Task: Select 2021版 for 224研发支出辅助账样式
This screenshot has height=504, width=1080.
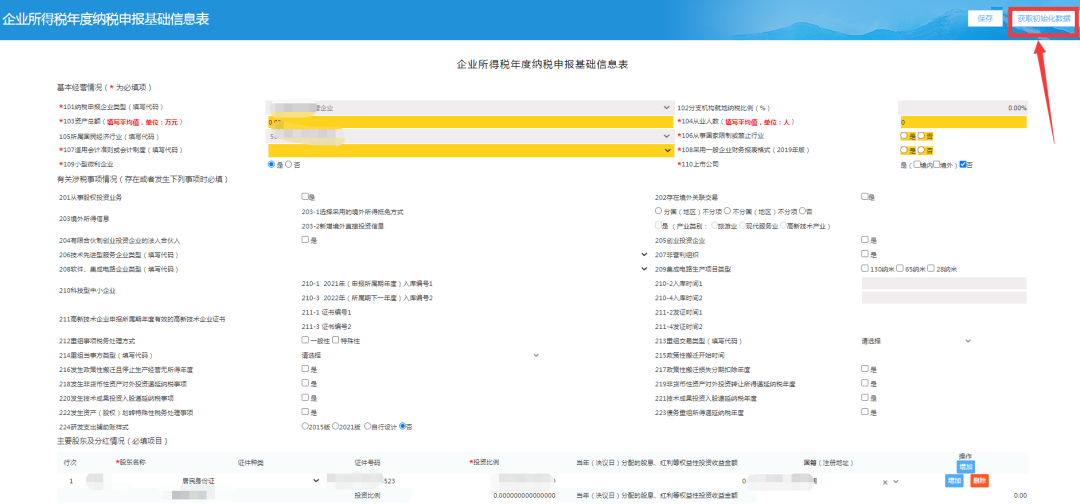Action: click(335, 426)
